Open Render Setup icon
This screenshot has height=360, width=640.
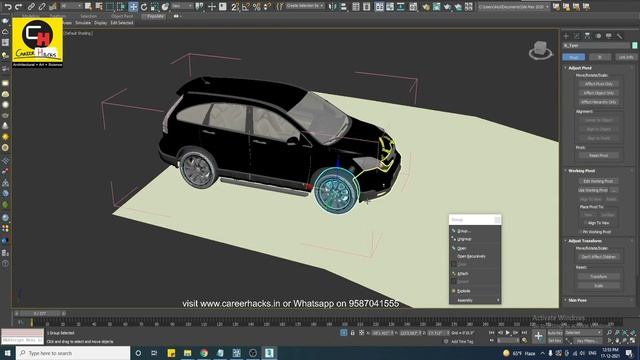click(x=436, y=7)
